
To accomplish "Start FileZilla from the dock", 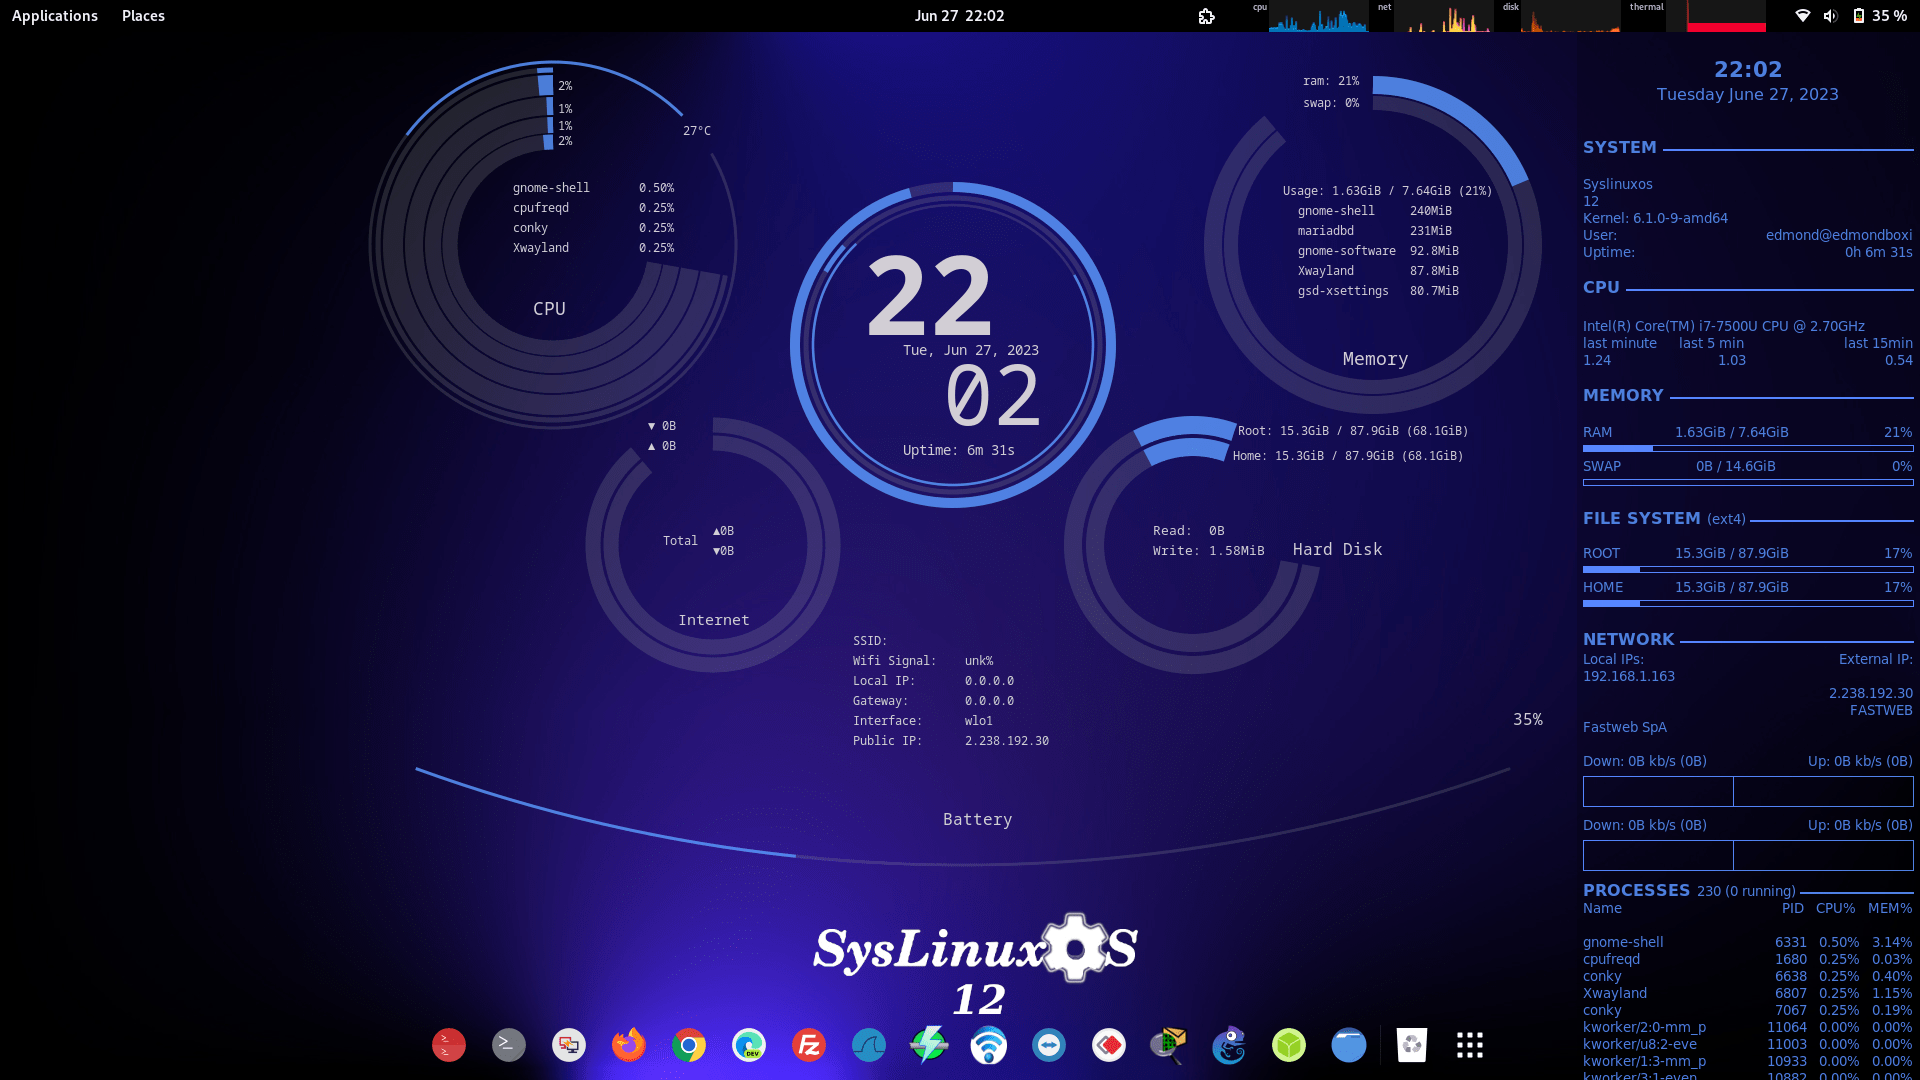I will (810, 1045).
